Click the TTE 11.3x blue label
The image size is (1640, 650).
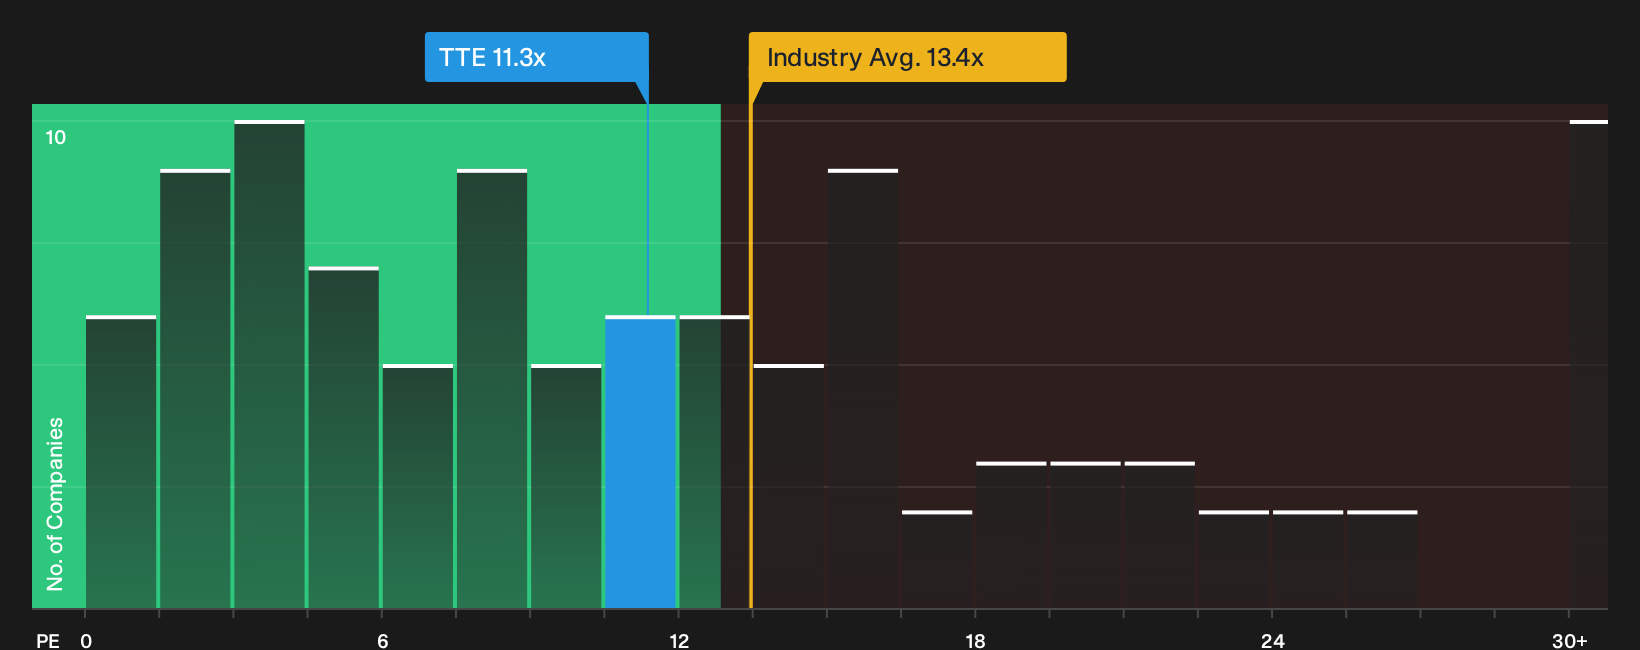(x=536, y=57)
